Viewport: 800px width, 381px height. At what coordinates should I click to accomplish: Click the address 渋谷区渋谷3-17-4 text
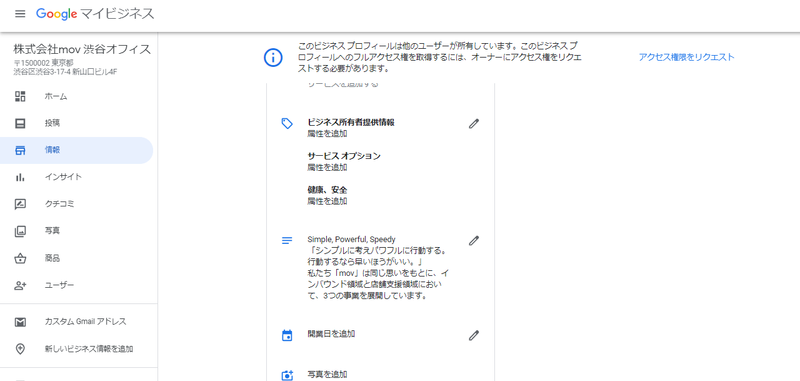(65, 71)
